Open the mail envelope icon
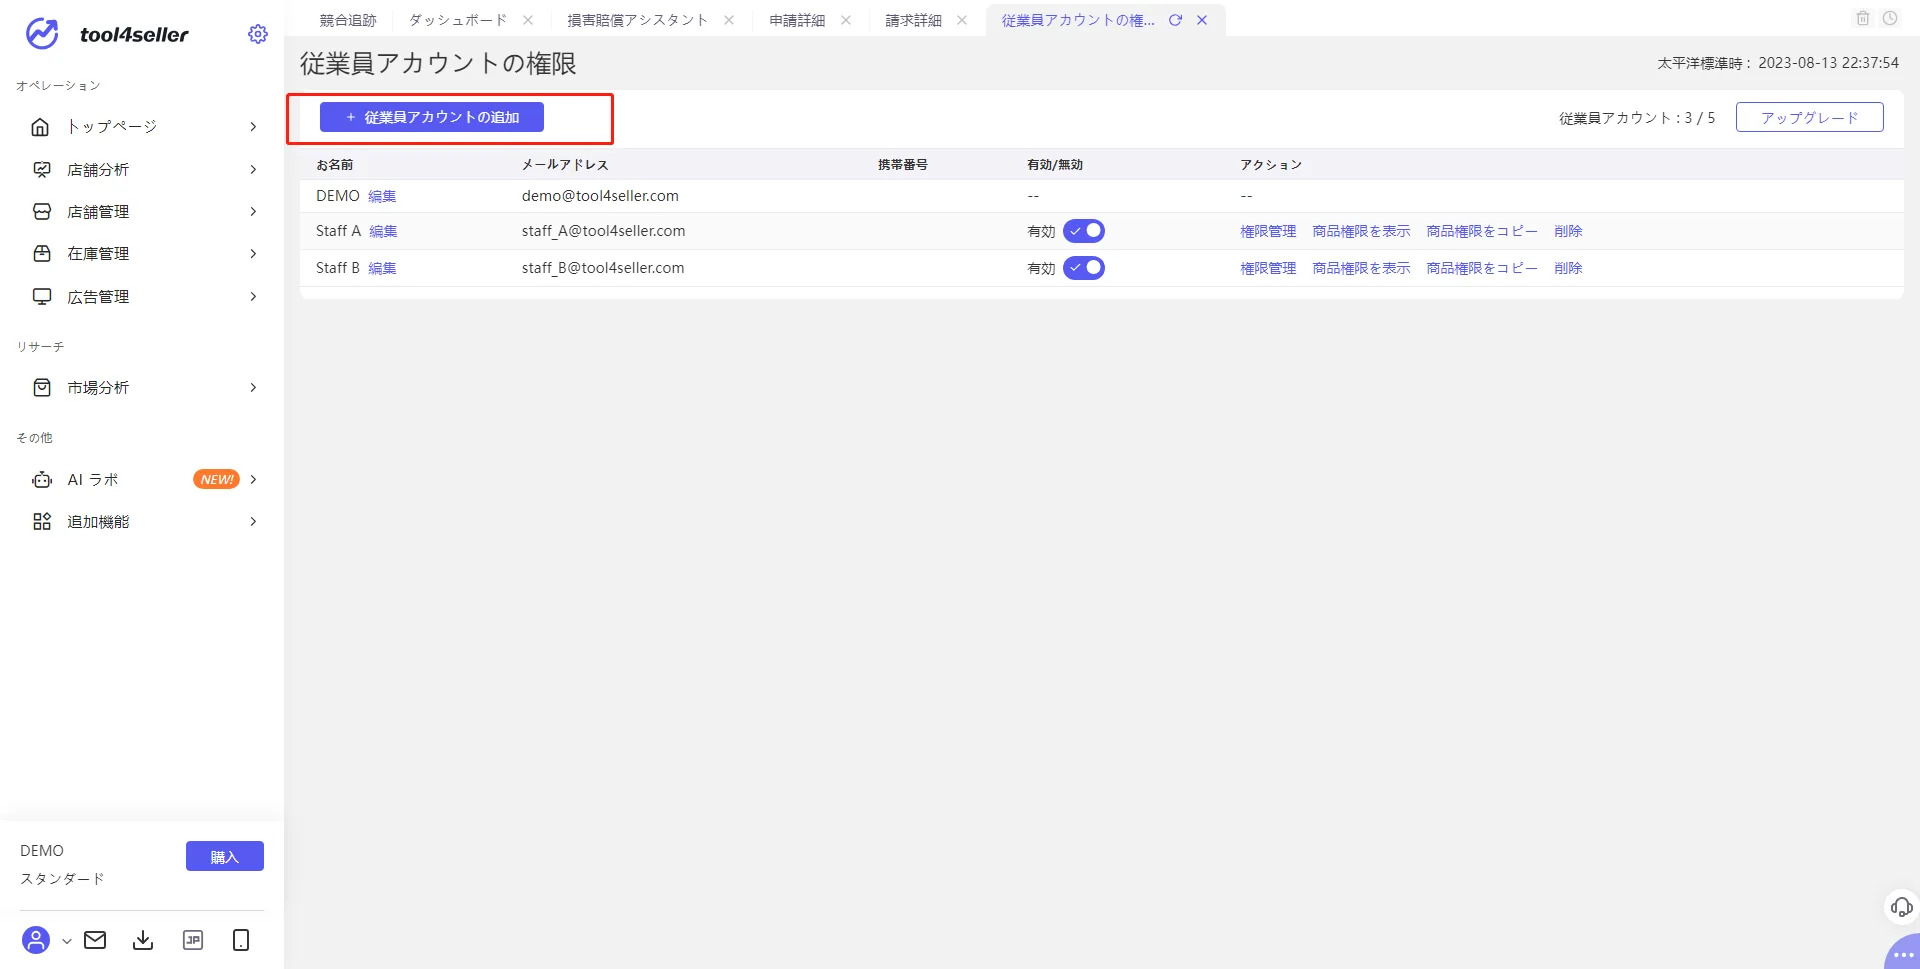 [x=95, y=940]
